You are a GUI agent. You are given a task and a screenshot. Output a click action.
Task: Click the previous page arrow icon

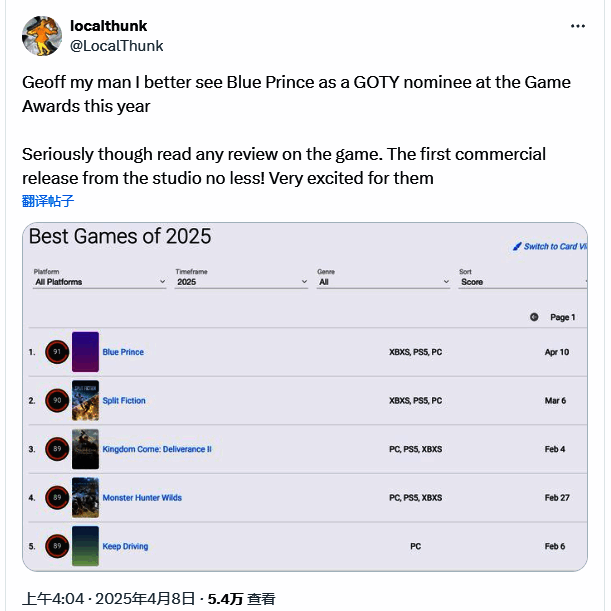click(534, 317)
